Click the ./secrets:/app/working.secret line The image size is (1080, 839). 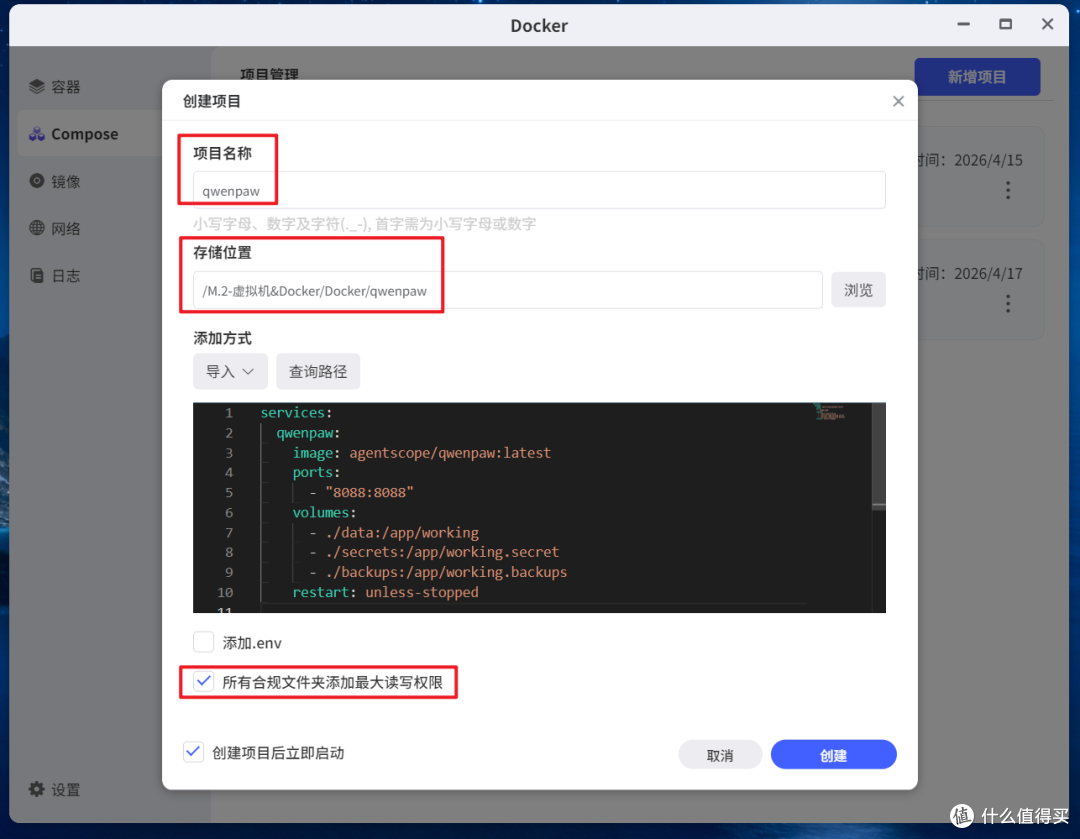click(x=434, y=552)
